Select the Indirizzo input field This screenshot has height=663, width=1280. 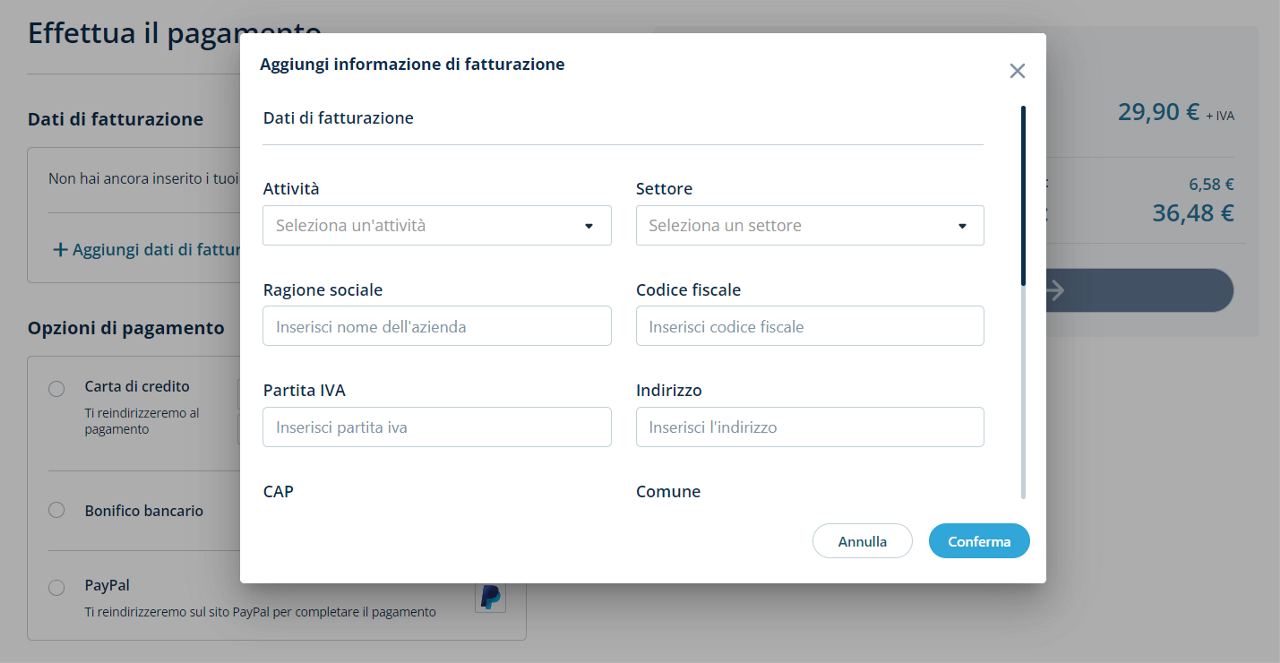[809, 427]
